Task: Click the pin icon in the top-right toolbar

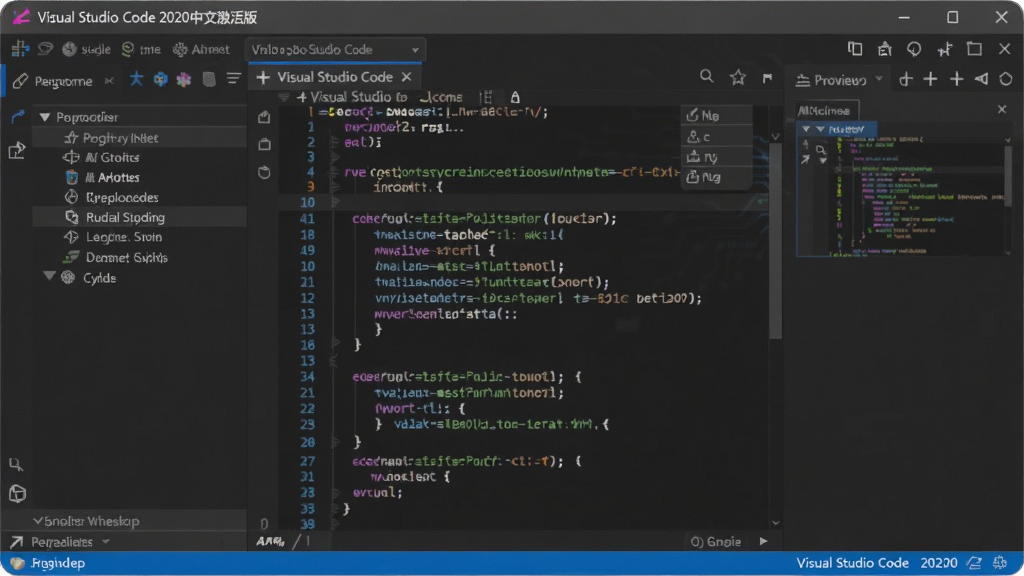Action: coord(944,49)
